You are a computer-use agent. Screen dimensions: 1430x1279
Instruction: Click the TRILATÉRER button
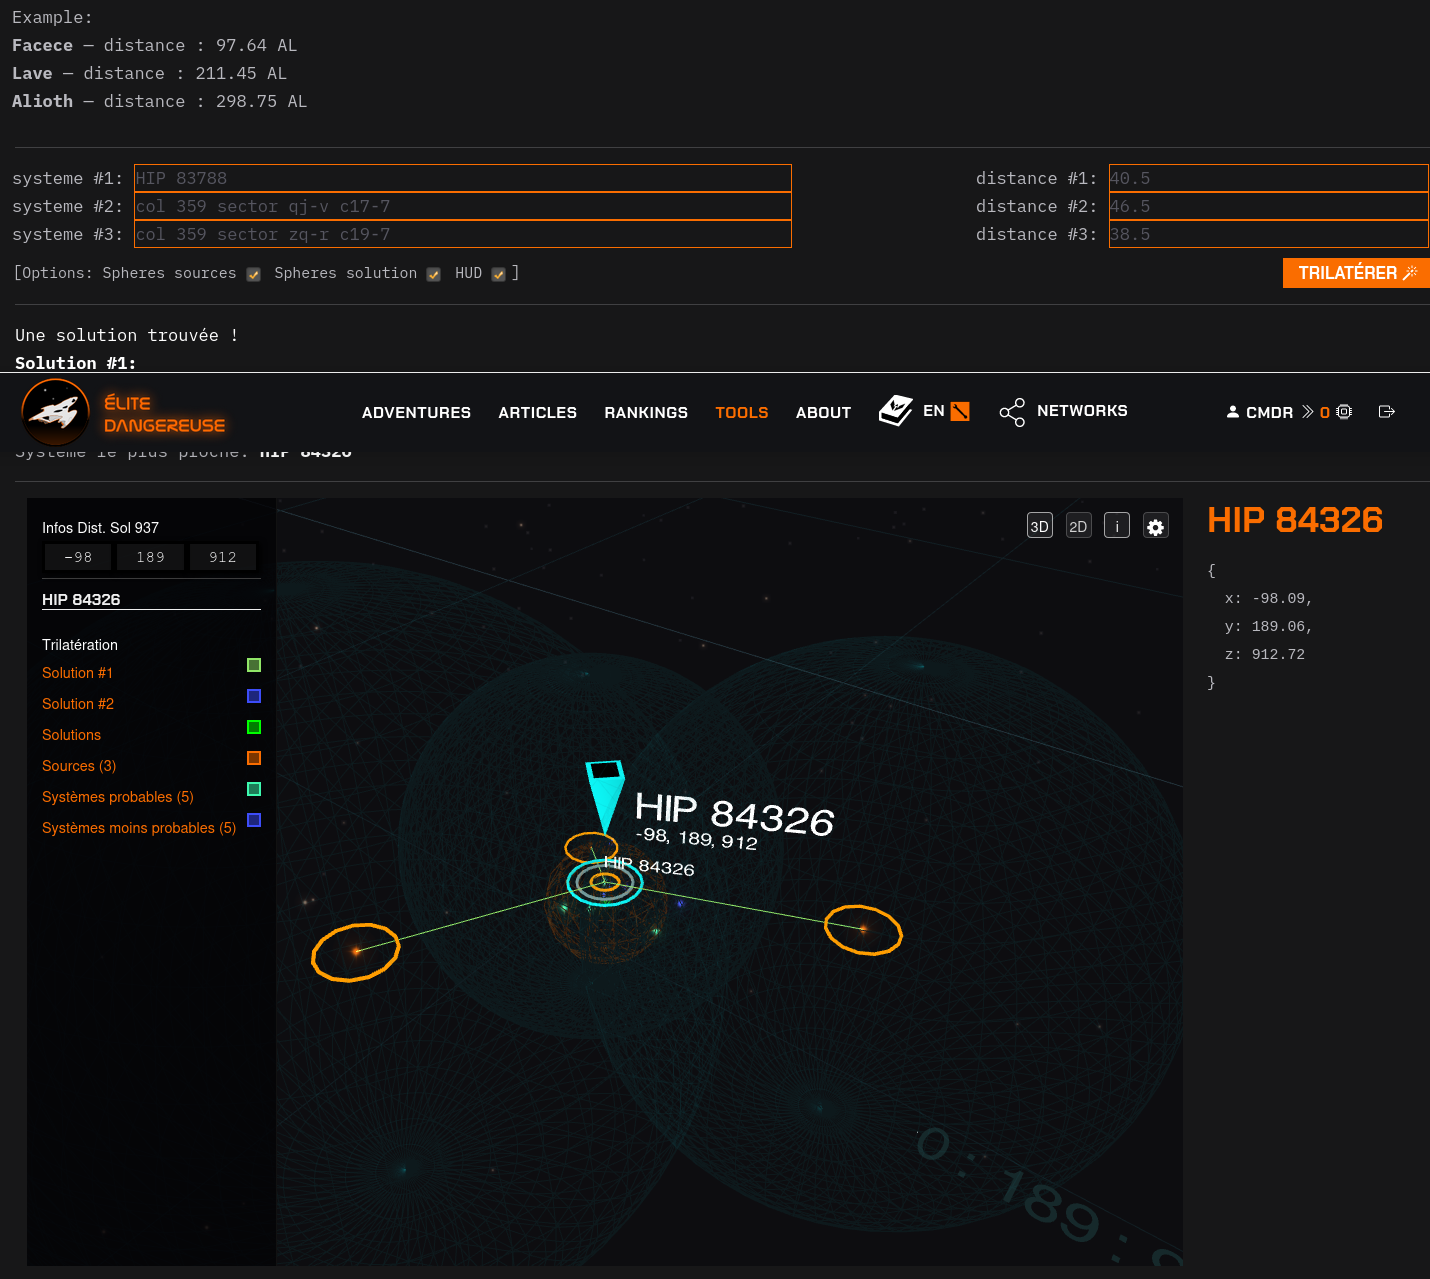[x=1356, y=273]
